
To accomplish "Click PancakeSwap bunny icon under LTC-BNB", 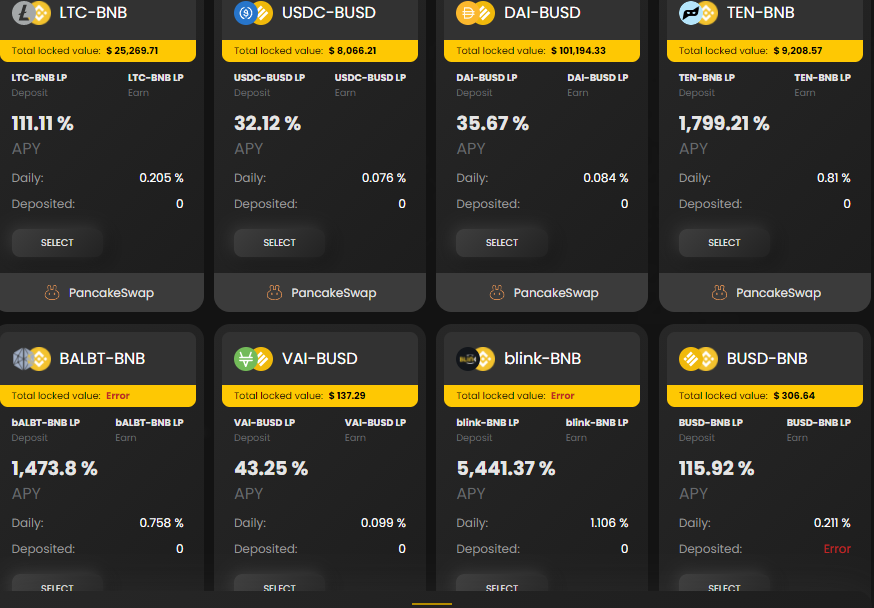I will pos(52,293).
